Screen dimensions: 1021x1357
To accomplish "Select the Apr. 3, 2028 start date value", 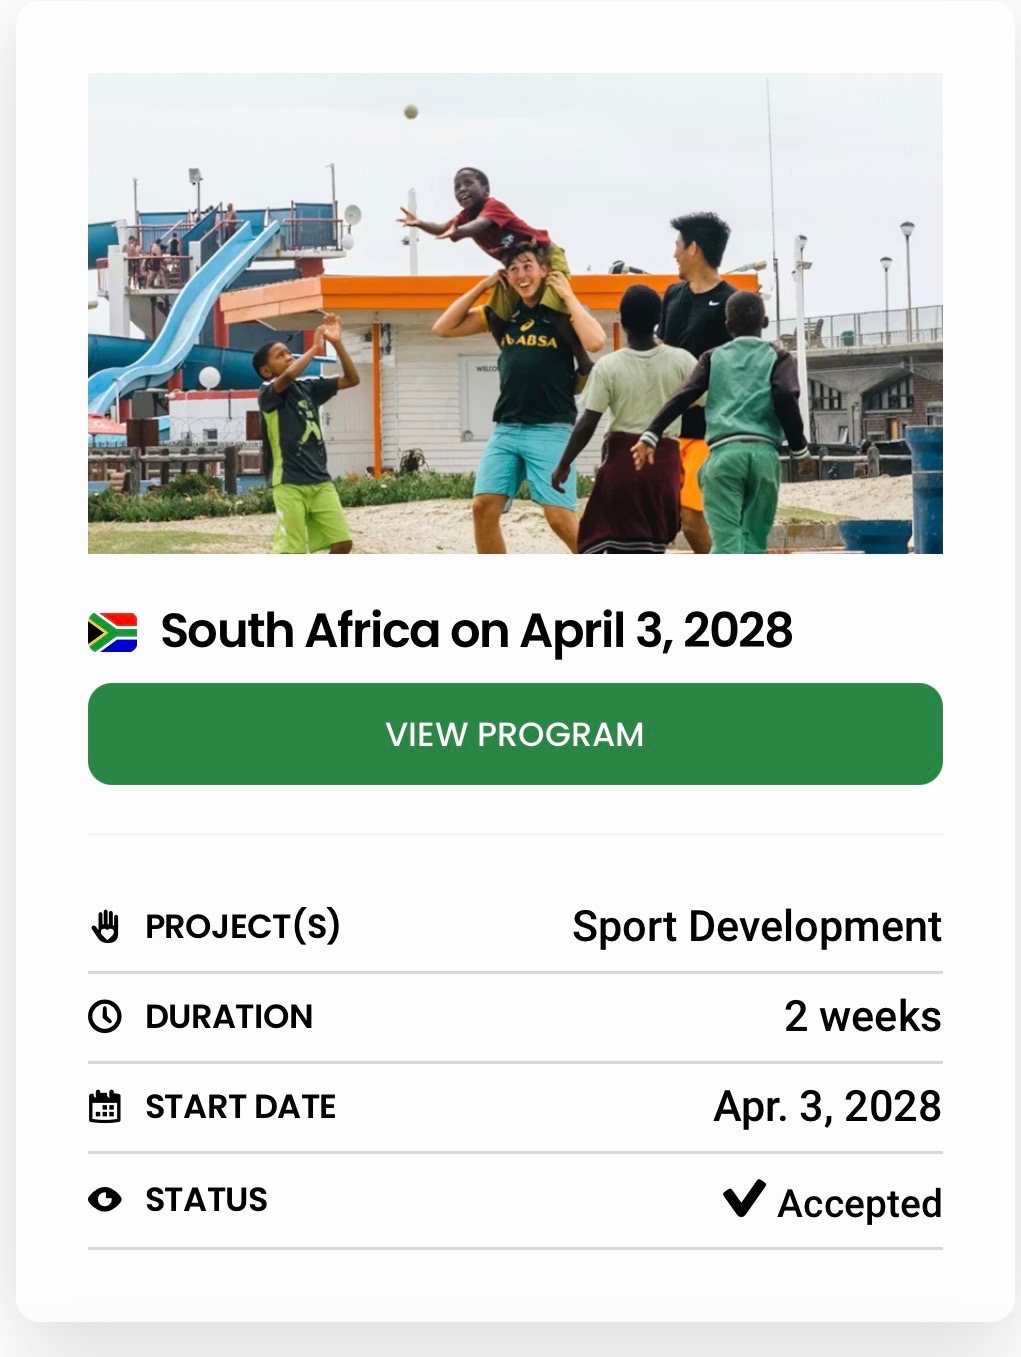I will pos(827,1107).
